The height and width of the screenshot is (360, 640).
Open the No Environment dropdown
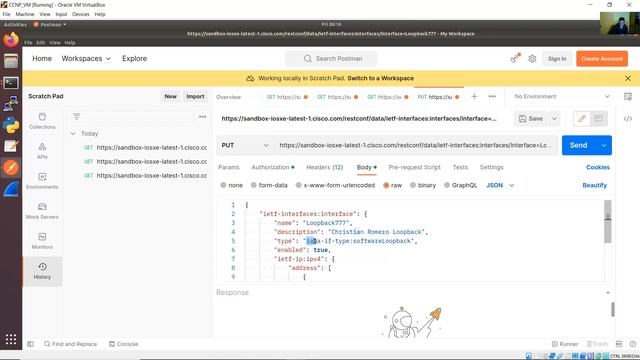click(x=562, y=97)
